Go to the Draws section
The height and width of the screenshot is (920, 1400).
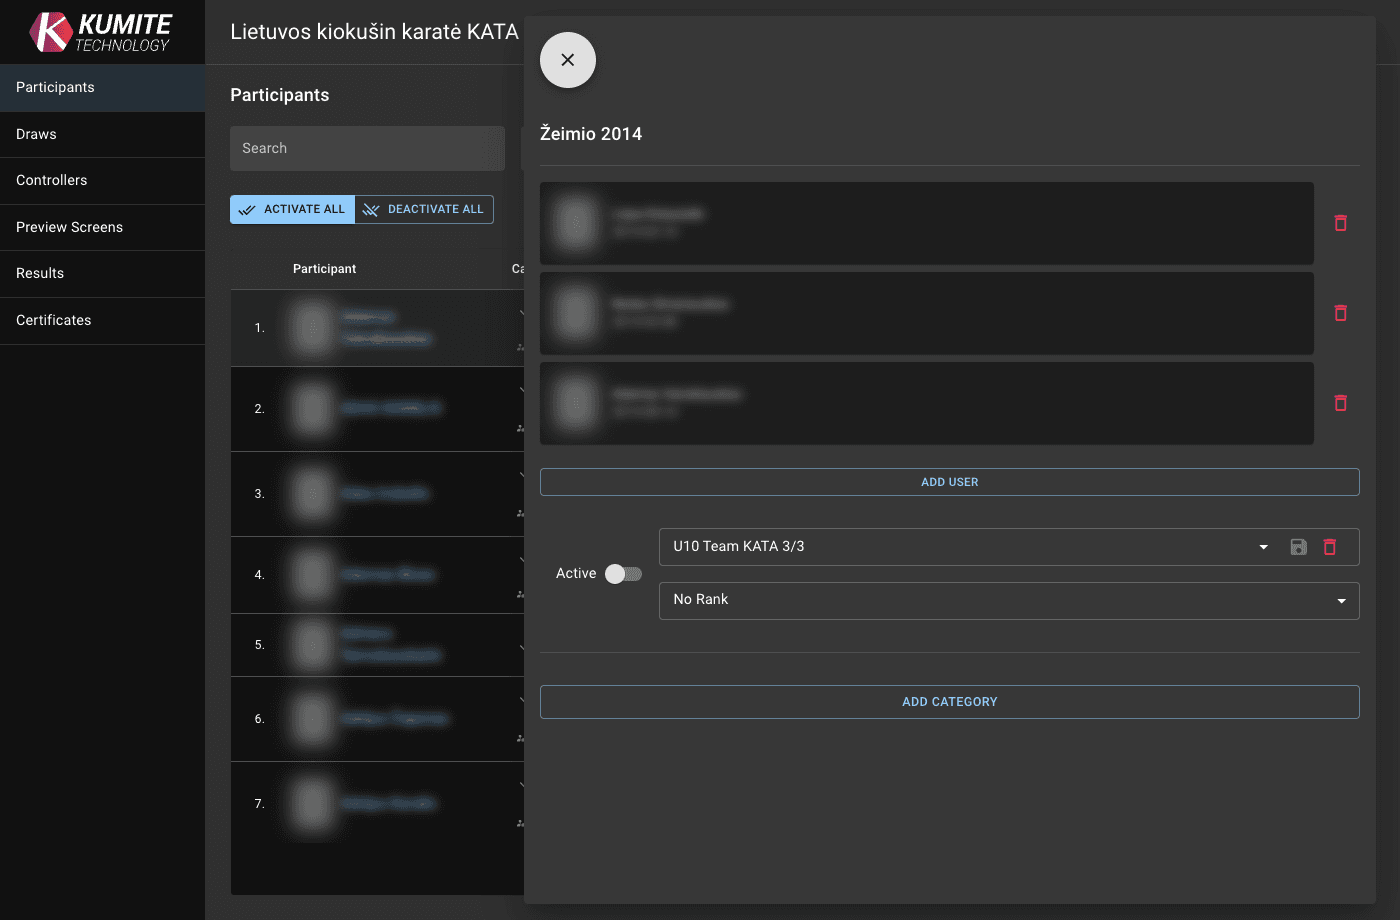point(35,134)
